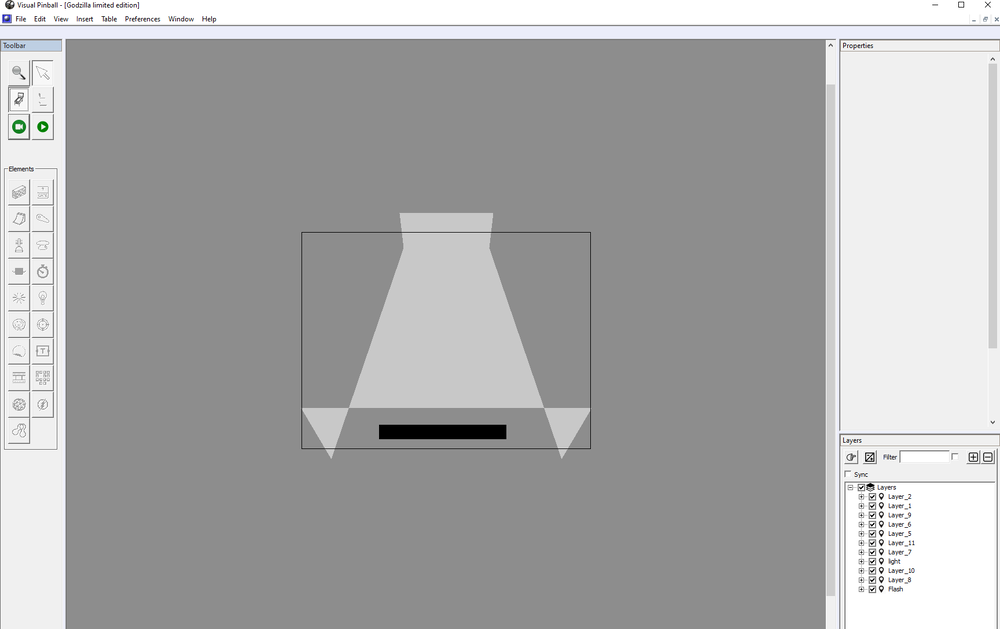
Task: Expand the Layer_2 tree node
Action: [x=861, y=496]
